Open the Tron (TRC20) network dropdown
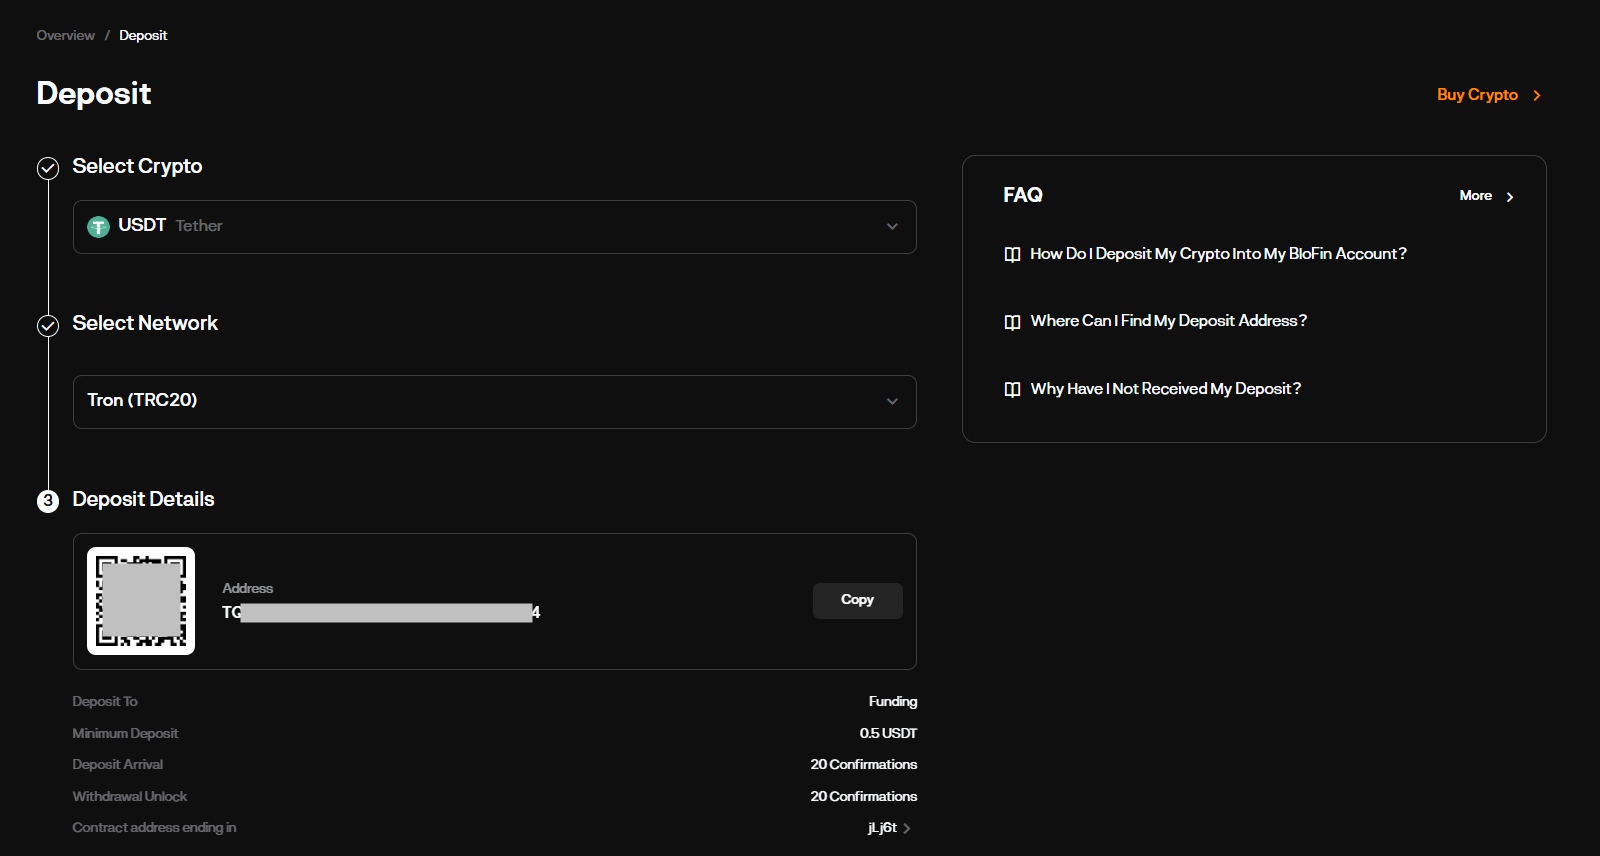Viewport: 1600px width, 856px height. click(495, 402)
